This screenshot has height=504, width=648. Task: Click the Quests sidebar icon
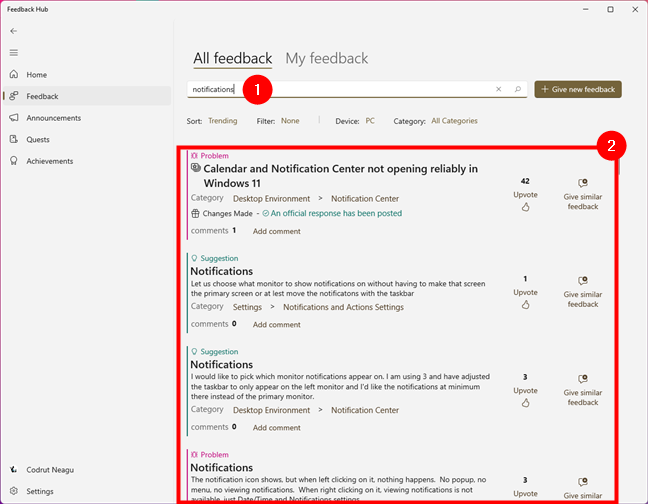pyautogui.click(x=14, y=139)
